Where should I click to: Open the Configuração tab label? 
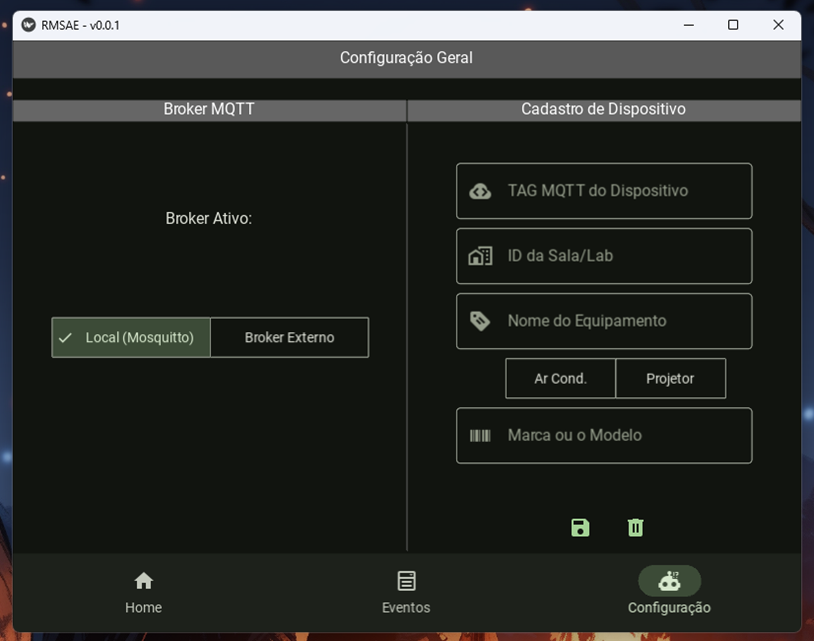point(669,608)
